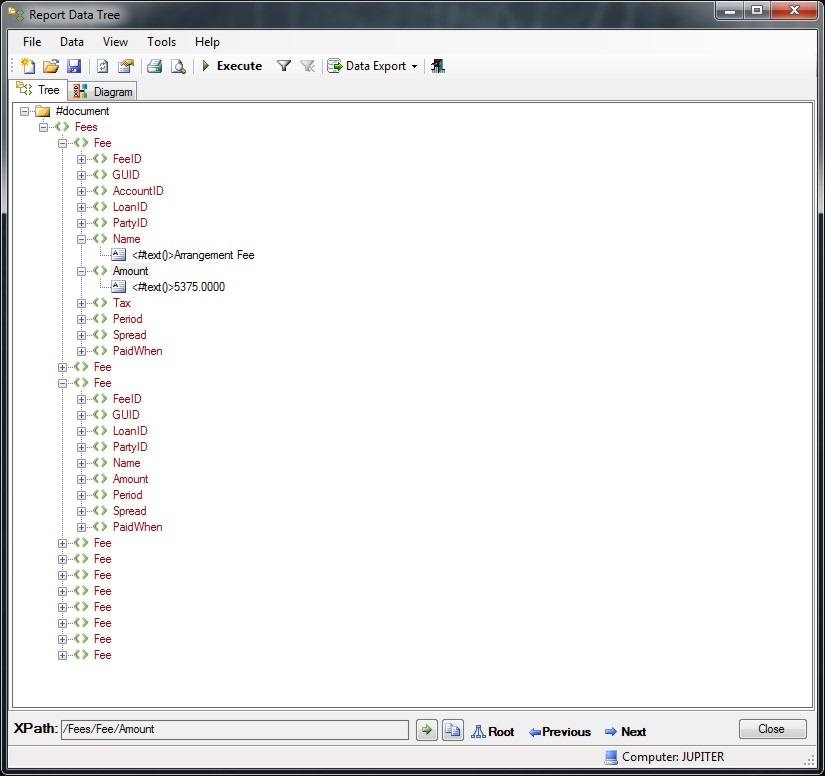This screenshot has width=825, height=776.
Task: Open Print Preview from the toolbar
Action: [x=178, y=66]
